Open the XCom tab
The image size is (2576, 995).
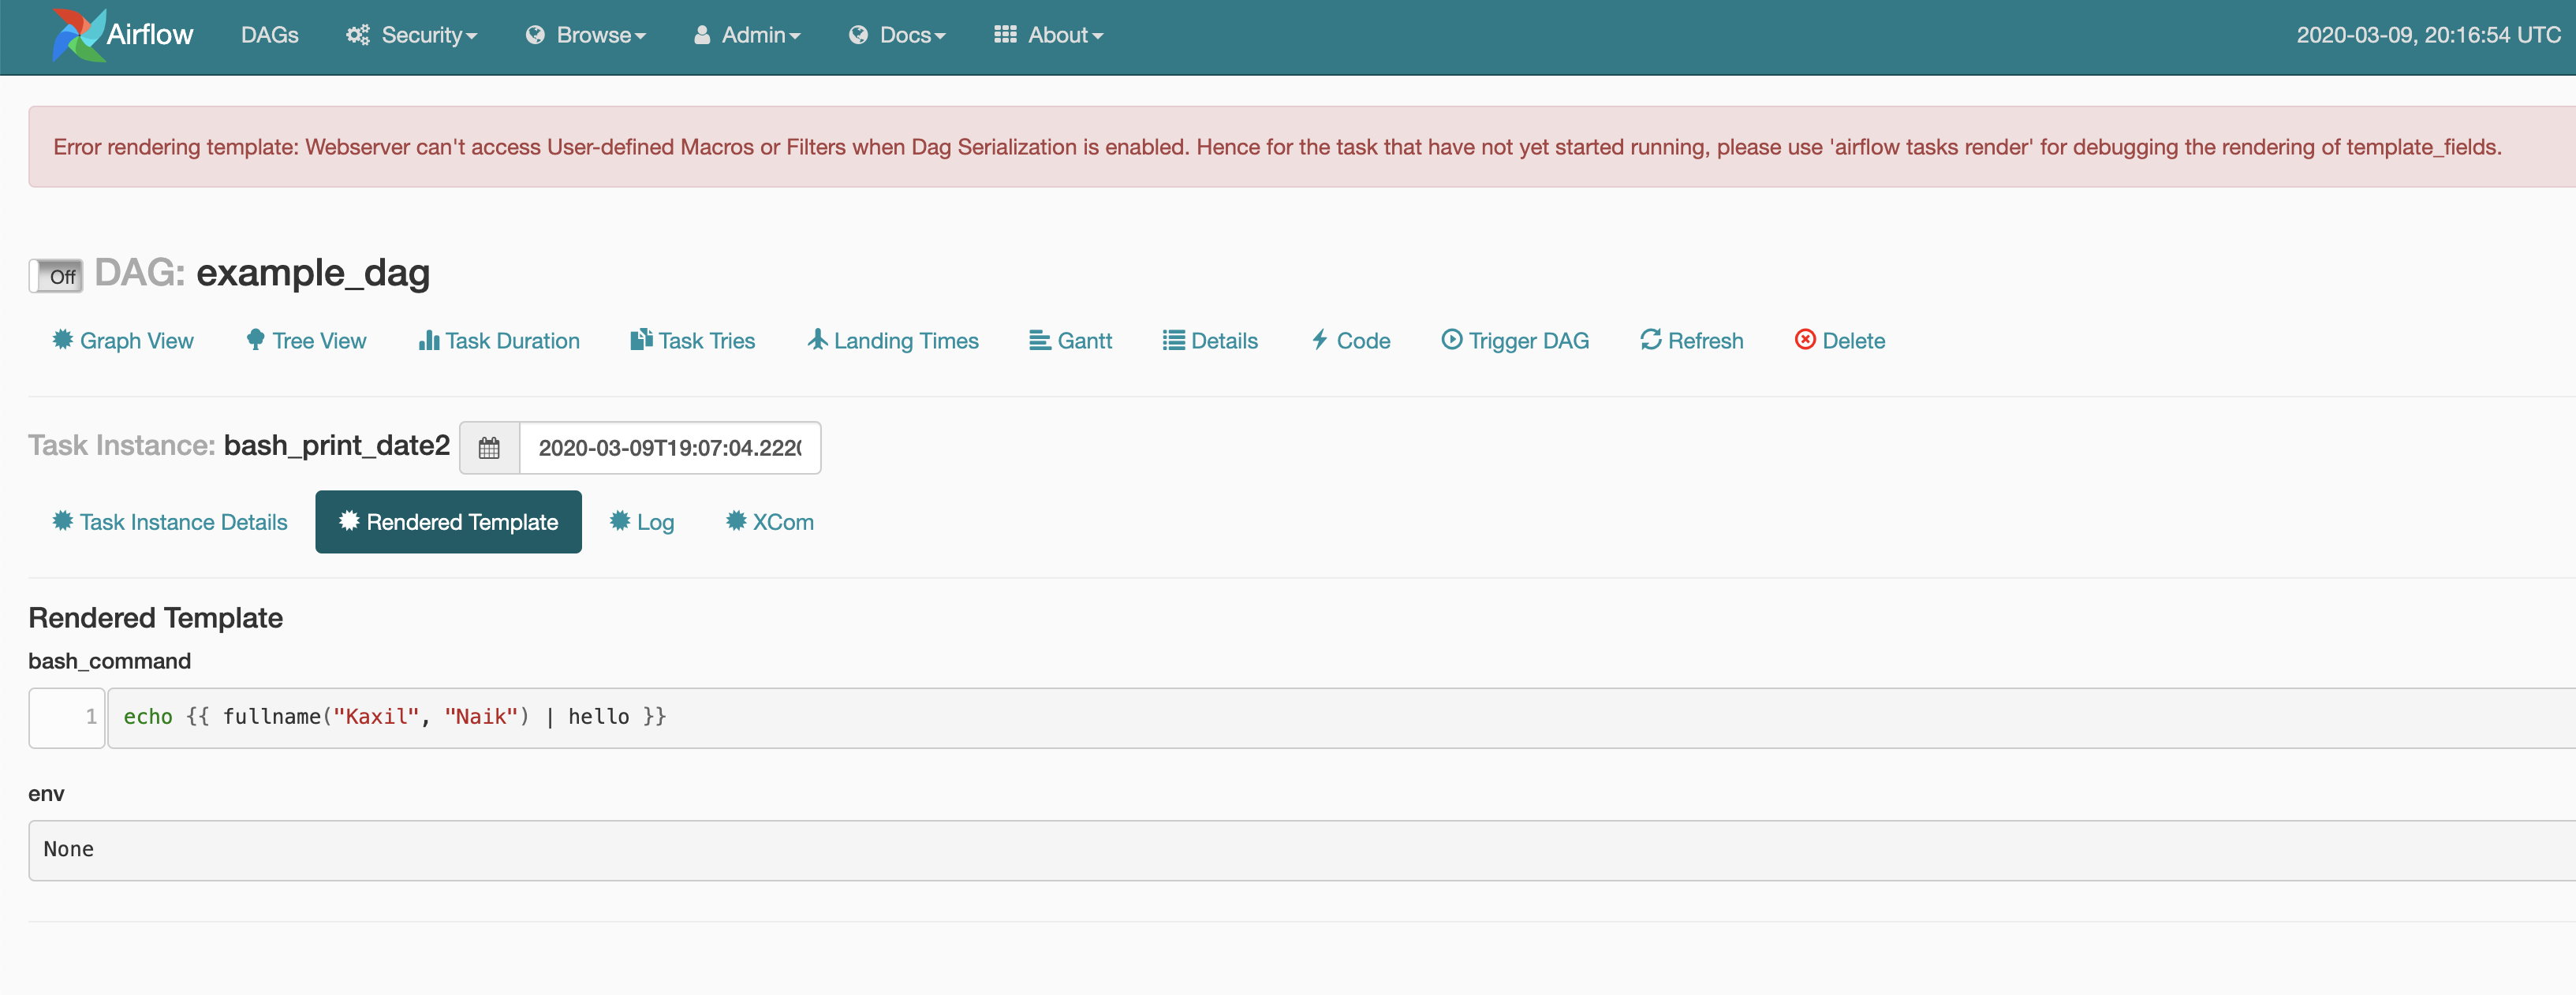pos(769,522)
